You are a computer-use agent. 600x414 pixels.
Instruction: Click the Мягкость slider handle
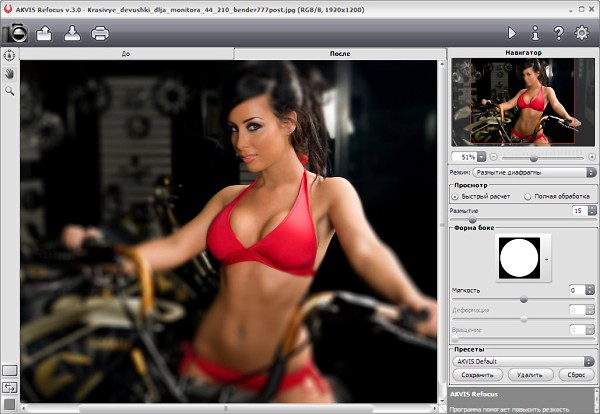[x=523, y=299]
